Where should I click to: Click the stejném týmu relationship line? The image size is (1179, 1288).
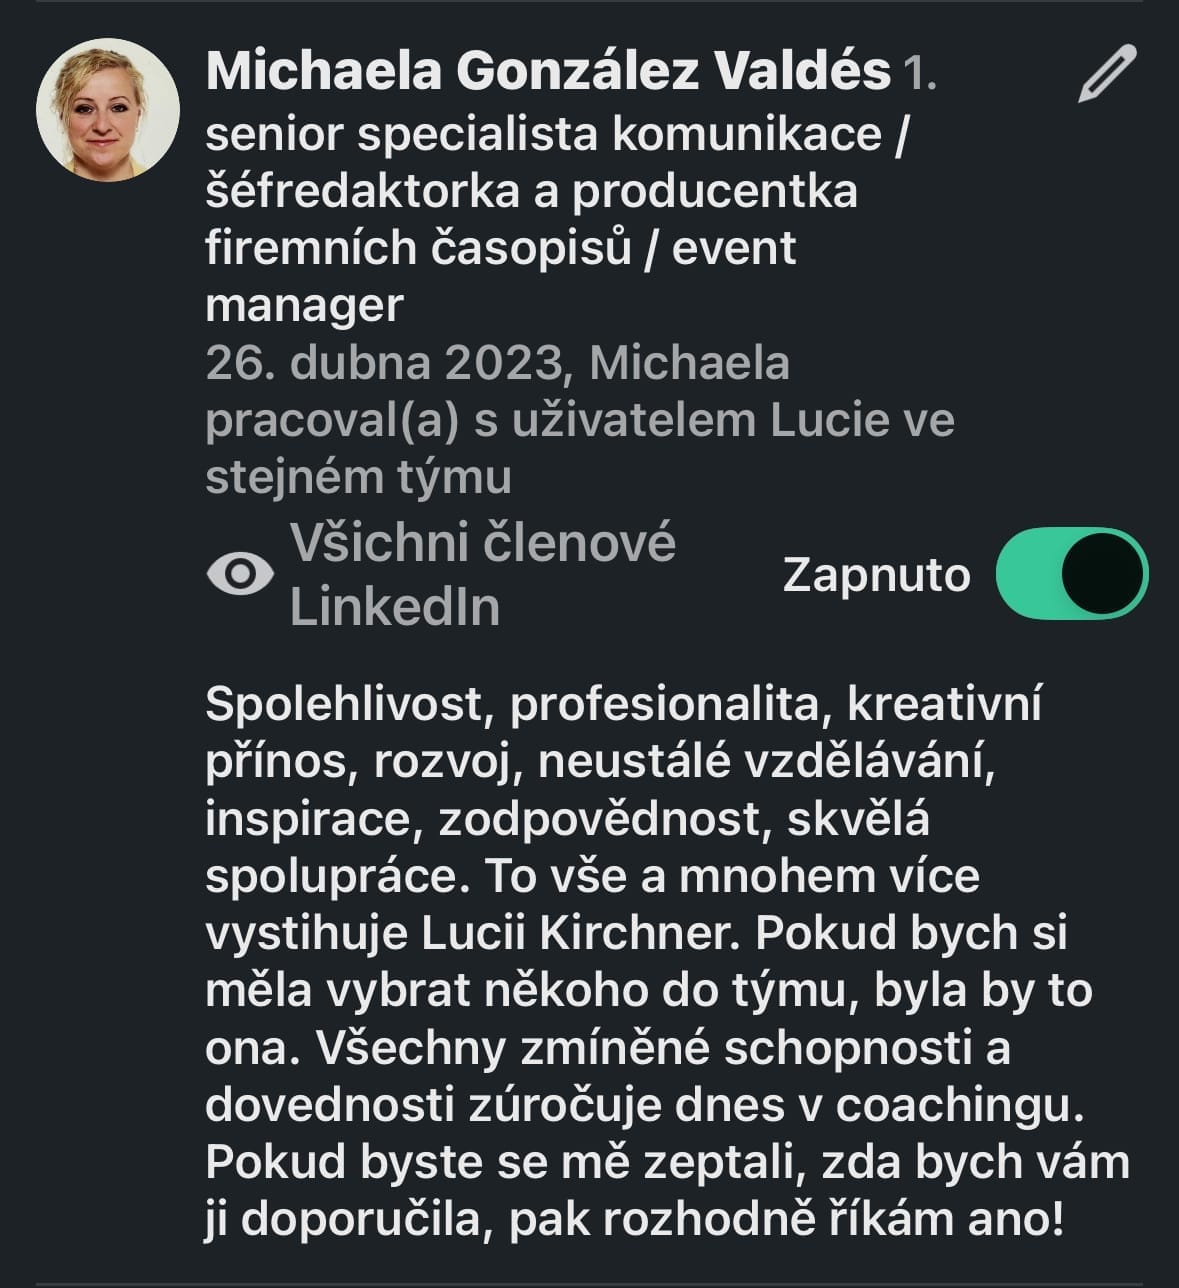click(x=358, y=477)
